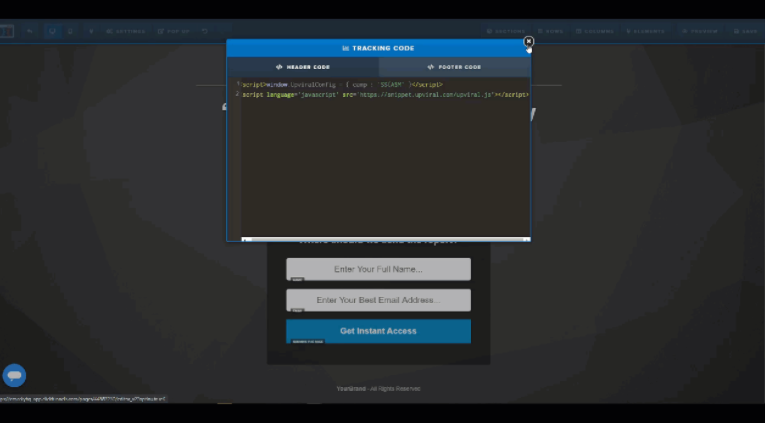765x423 pixels.
Task: Click the Enter Your Best Email Address field
Action: click(x=379, y=300)
